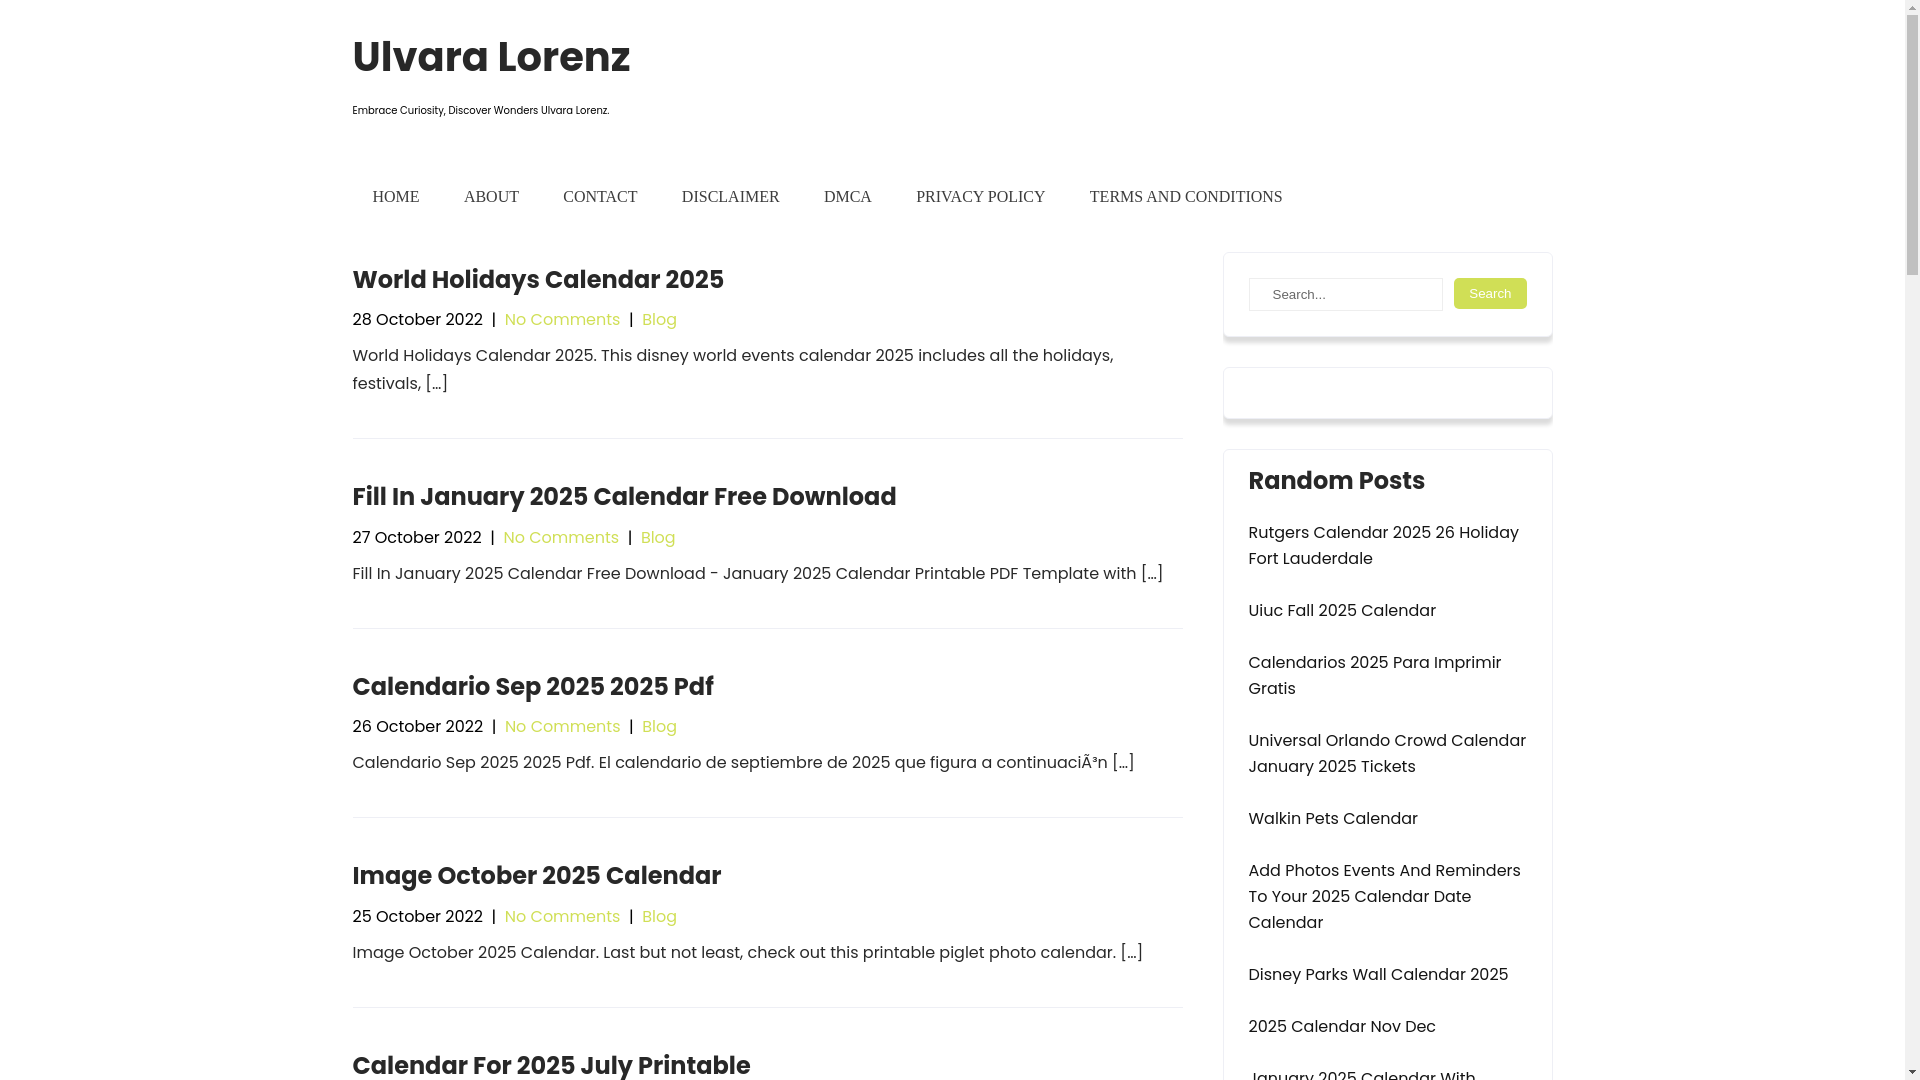
Task: Go to the ABOUT page
Action: tap(491, 197)
